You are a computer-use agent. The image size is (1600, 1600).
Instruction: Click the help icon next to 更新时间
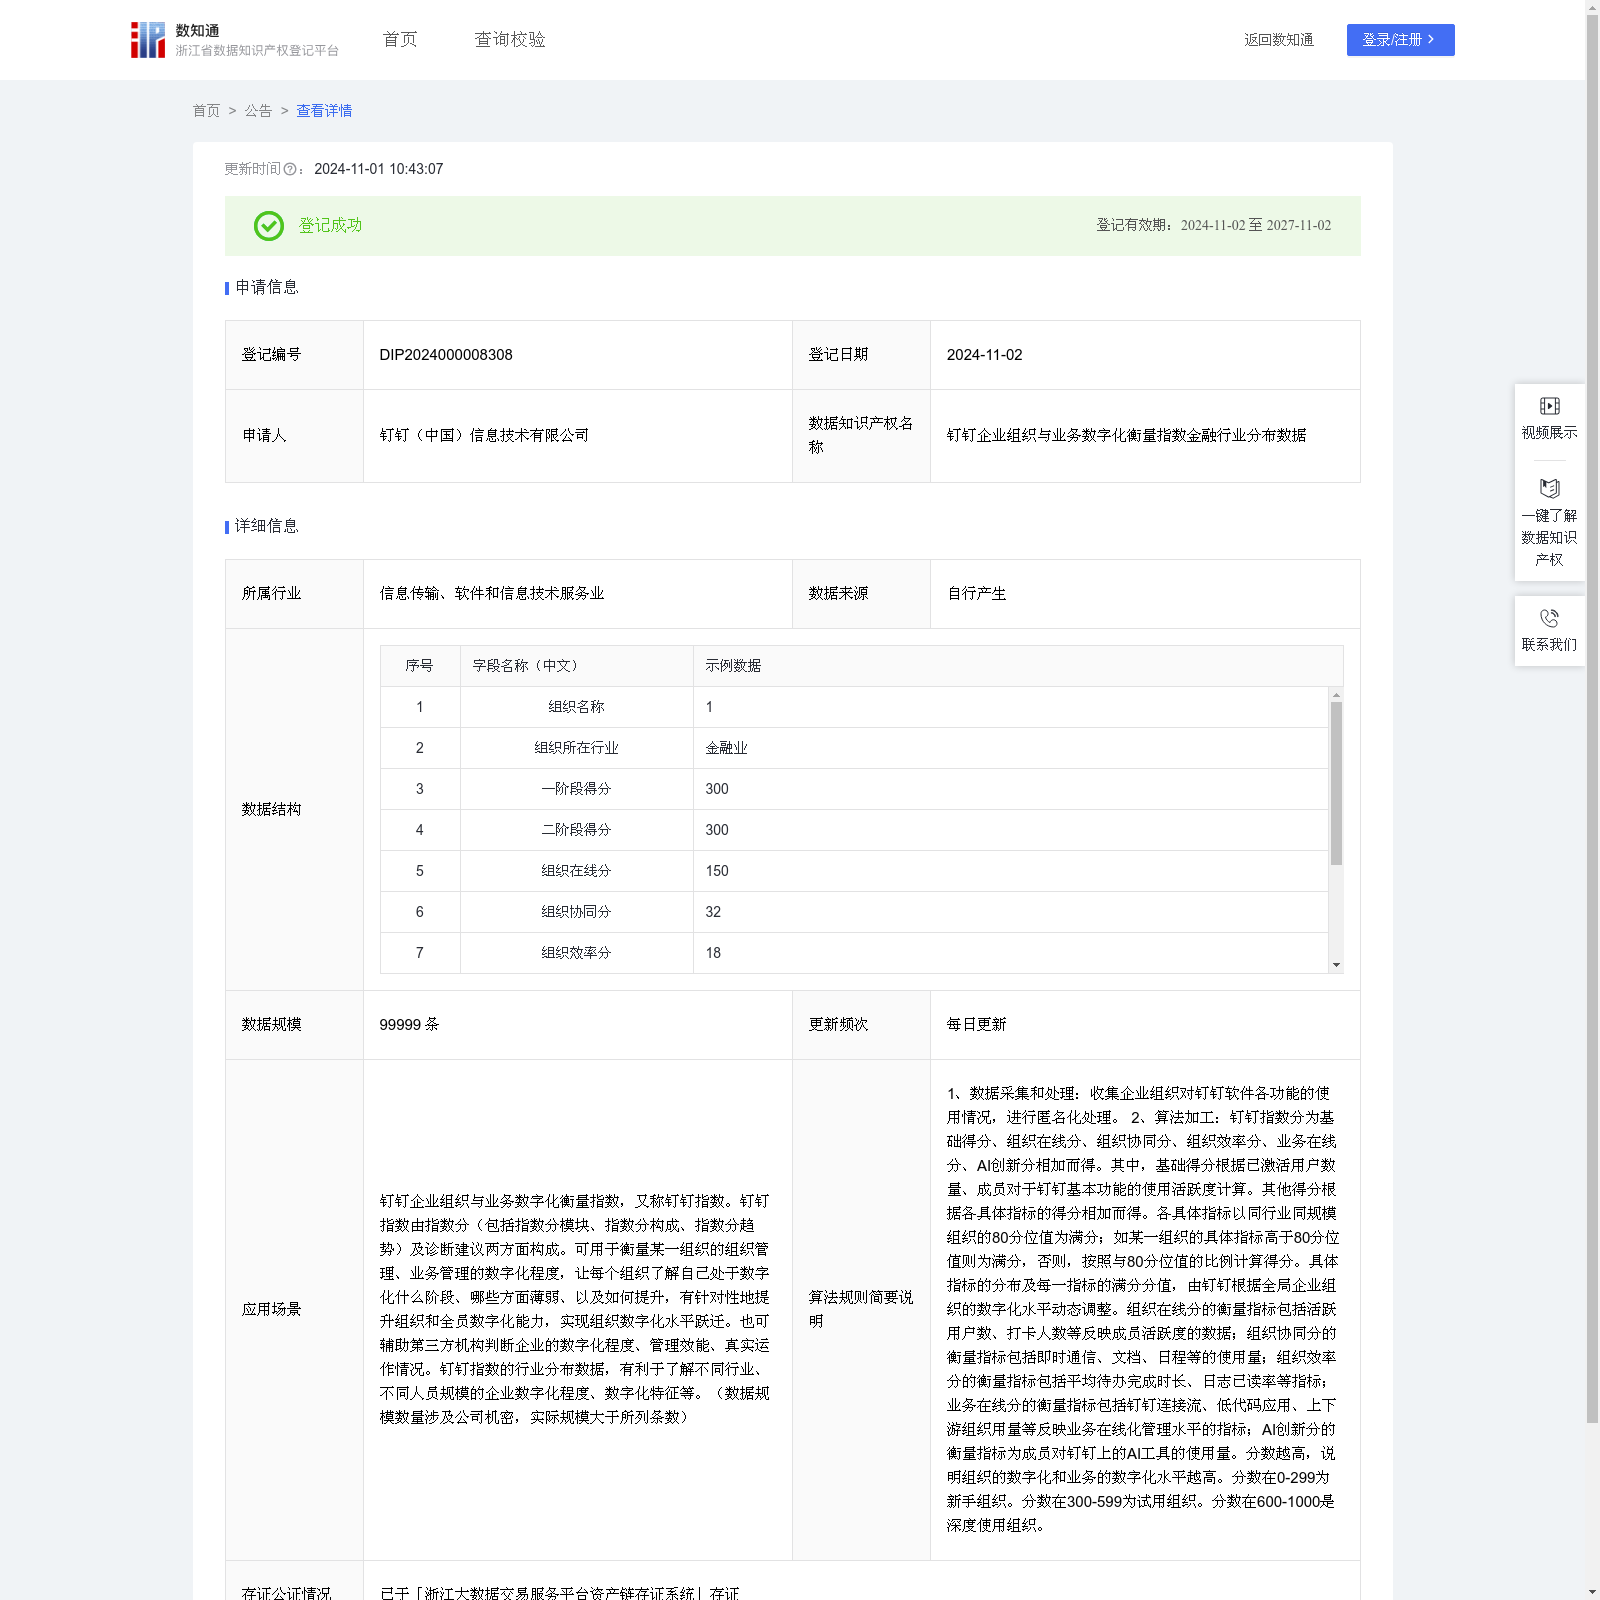(x=290, y=170)
